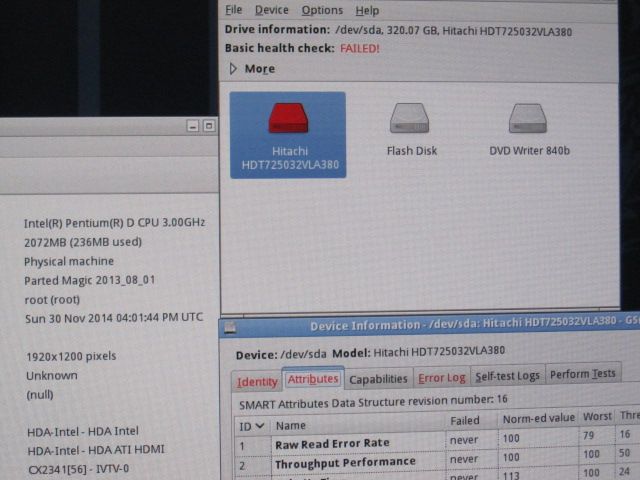Screen dimensions: 640x480
Task: Open the Device menu
Action: [x=271, y=10]
